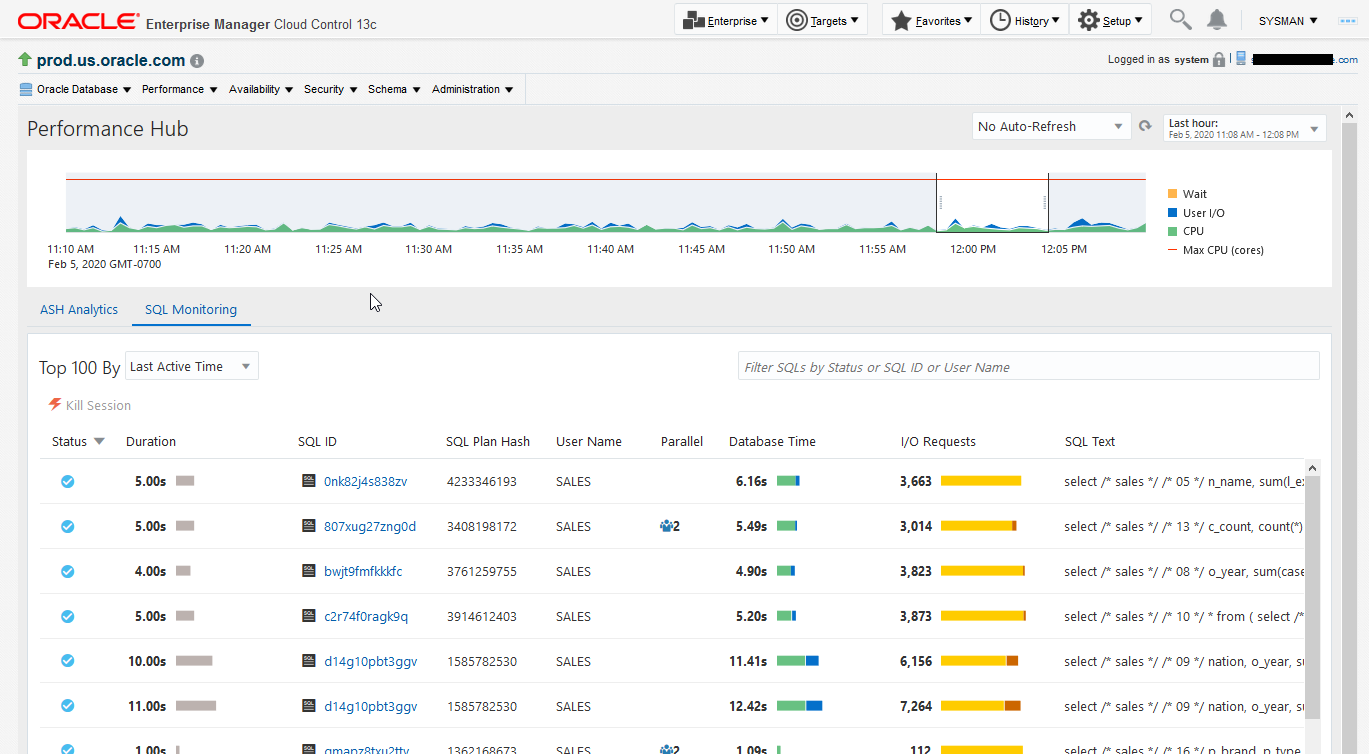This screenshot has height=754, width=1369.
Task: Click the Kill Session button
Action: pyautogui.click(x=90, y=405)
